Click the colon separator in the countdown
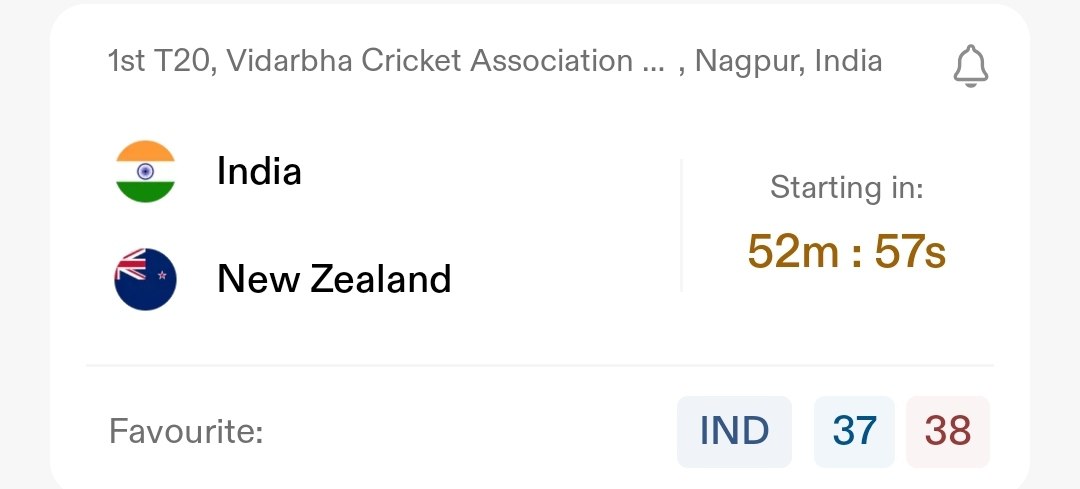1080x489 pixels. pyautogui.click(x=854, y=254)
